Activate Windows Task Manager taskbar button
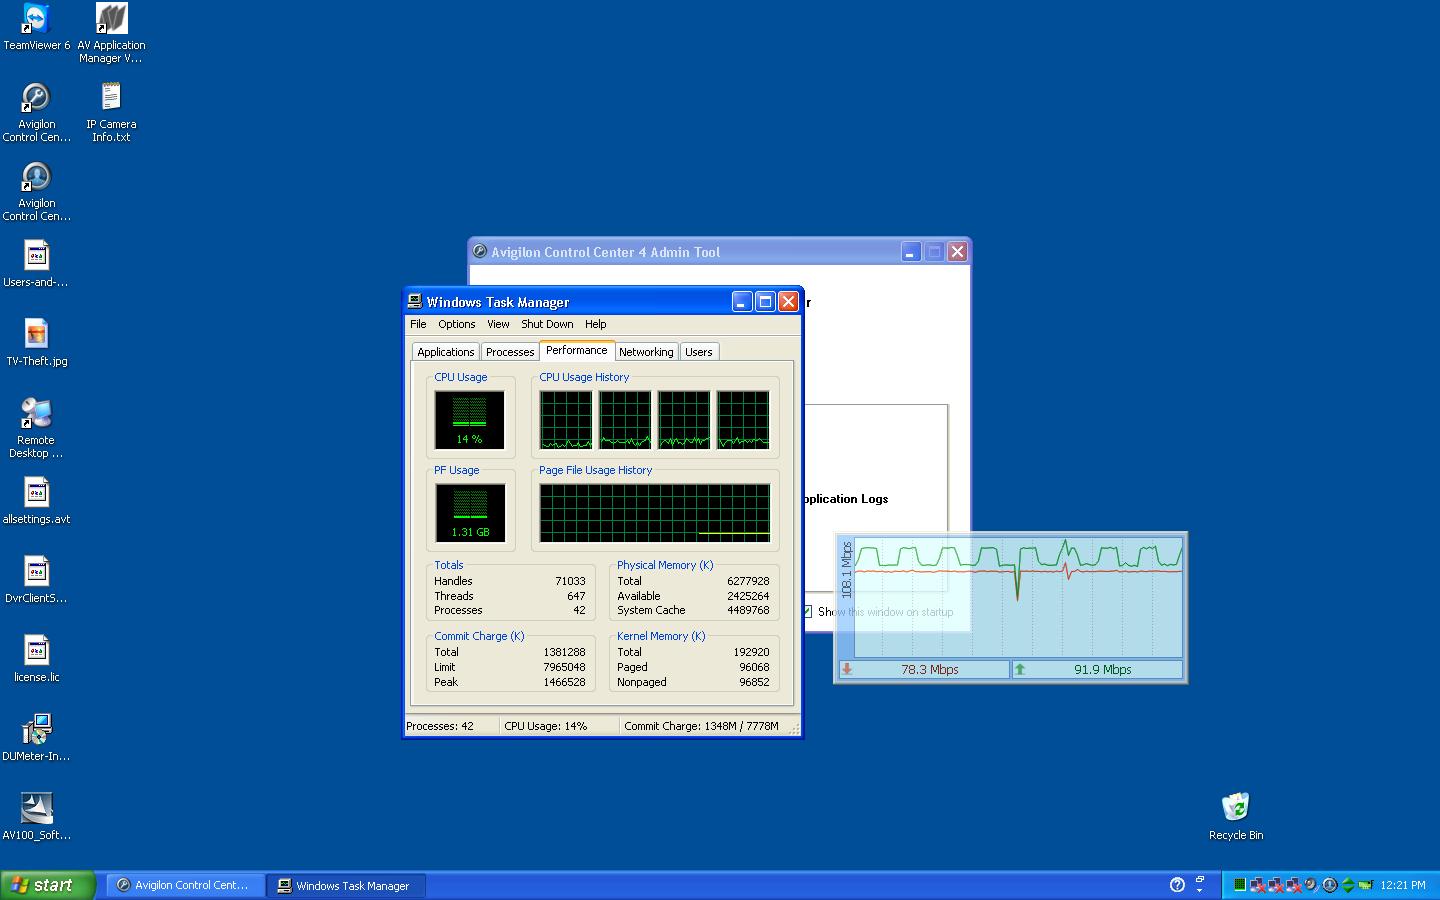This screenshot has height=900, width=1440. pos(346,885)
